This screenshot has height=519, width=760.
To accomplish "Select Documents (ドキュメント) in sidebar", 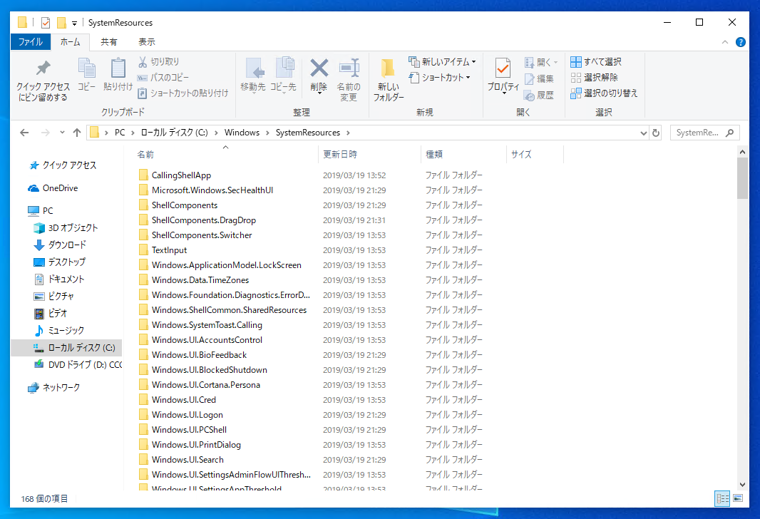I will tap(59, 279).
